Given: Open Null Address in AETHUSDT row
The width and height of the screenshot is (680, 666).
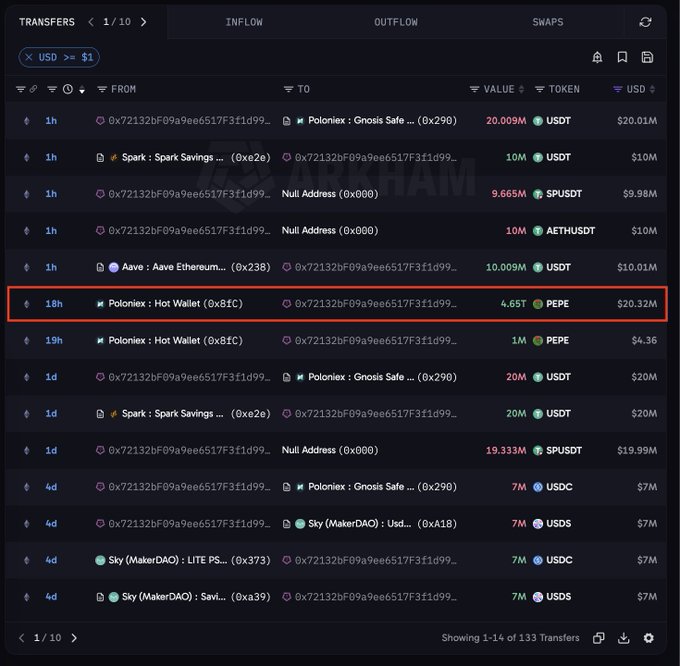Looking at the screenshot, I should point(330,231).
